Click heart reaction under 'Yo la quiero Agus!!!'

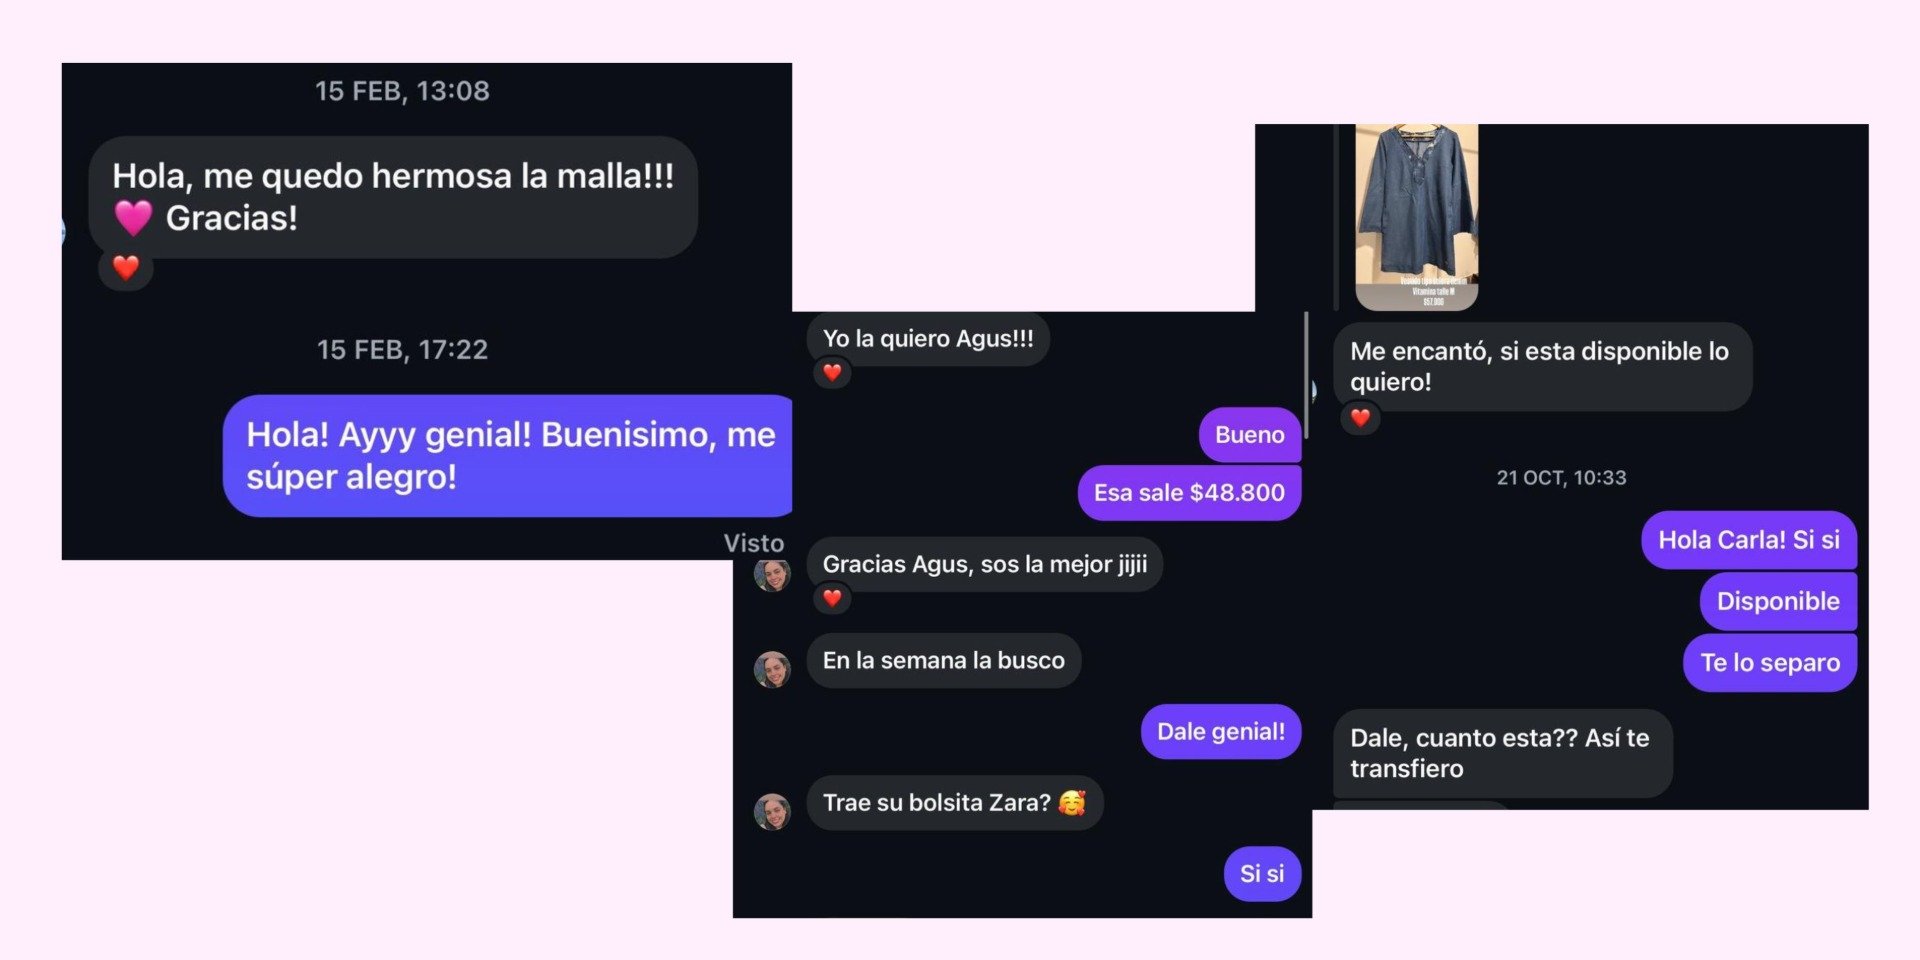point(832,373)
